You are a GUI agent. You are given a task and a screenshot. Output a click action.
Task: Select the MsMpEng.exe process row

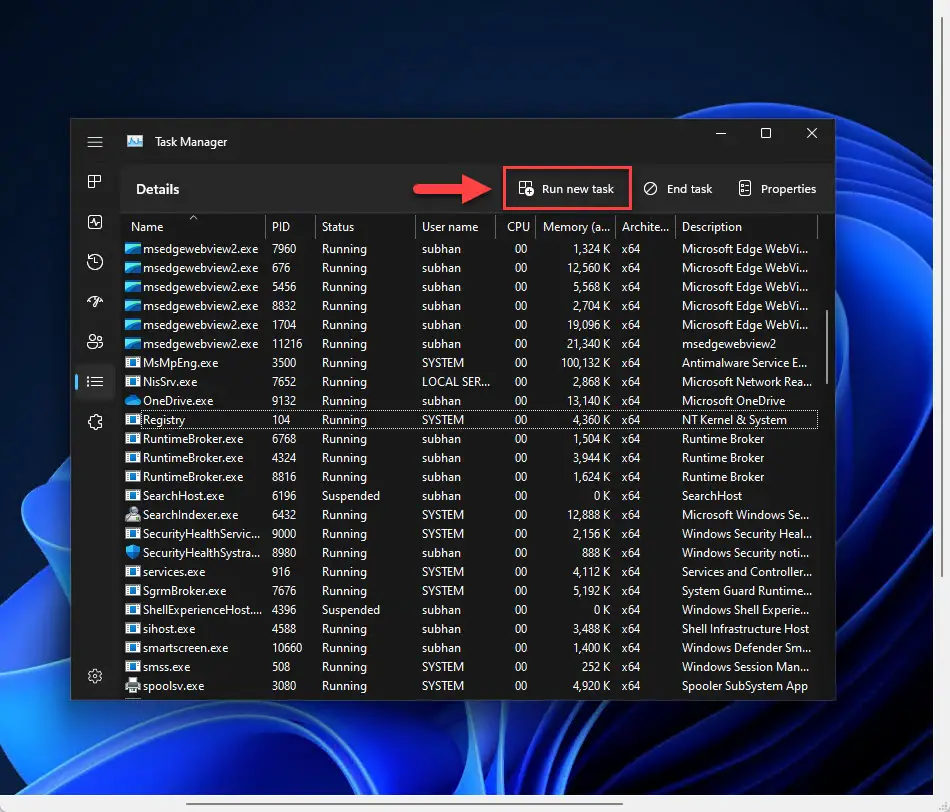coord(180,363)
